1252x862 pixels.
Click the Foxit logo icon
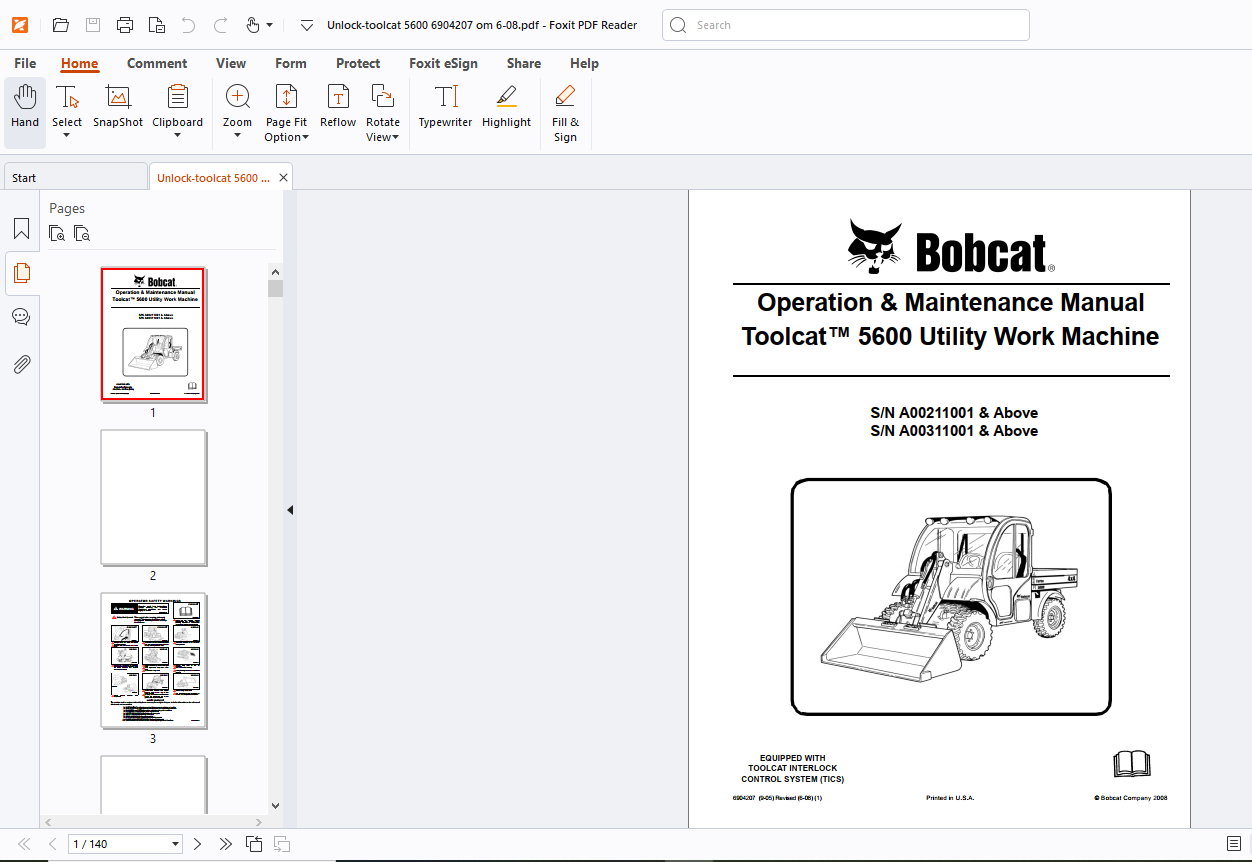(19, 25)
